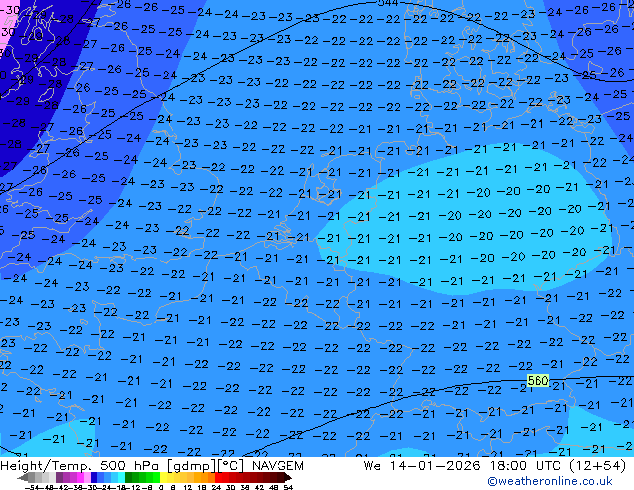This screenshot has height=490, width=634.
Task: Open the weatheronline.co.uk copyright link
Action: [x=550, y=481]
